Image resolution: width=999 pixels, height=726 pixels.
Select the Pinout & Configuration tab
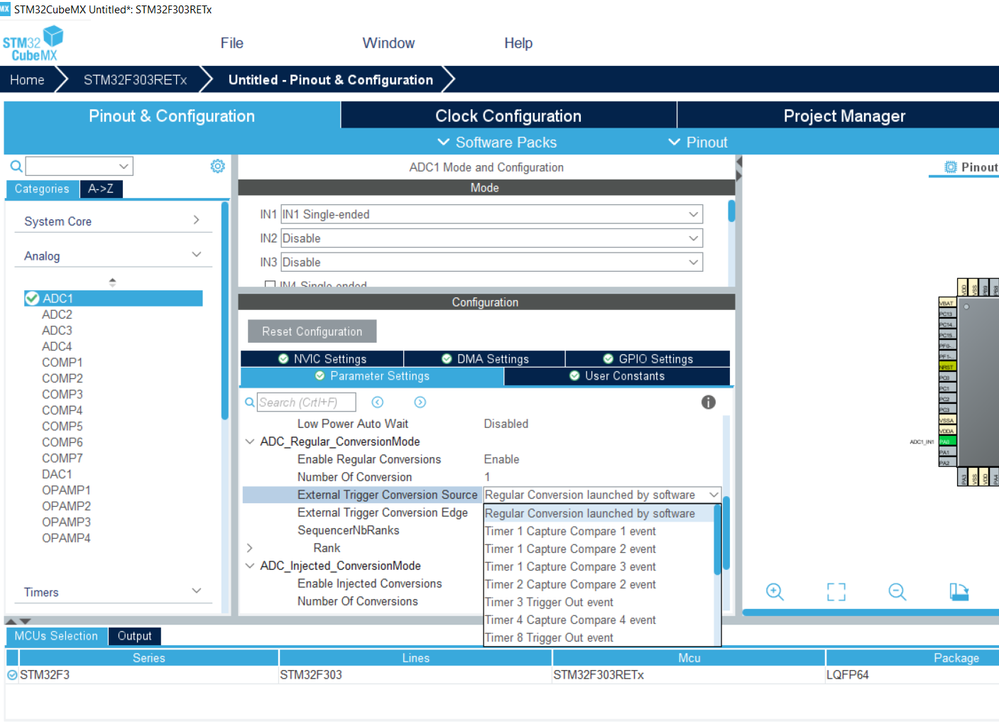coord(172,115)
